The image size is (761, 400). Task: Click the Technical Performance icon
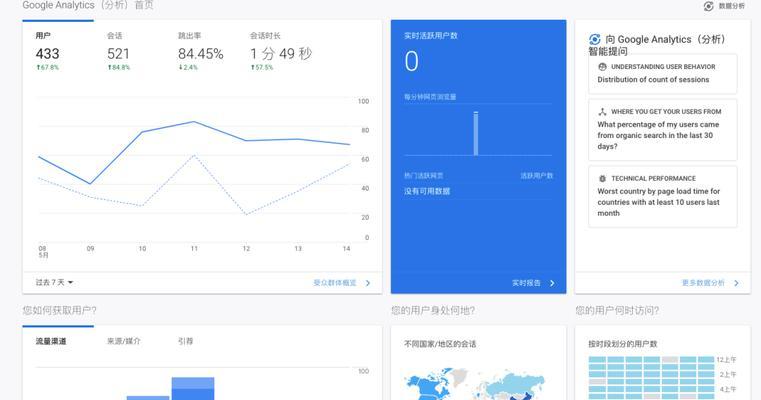602,178
